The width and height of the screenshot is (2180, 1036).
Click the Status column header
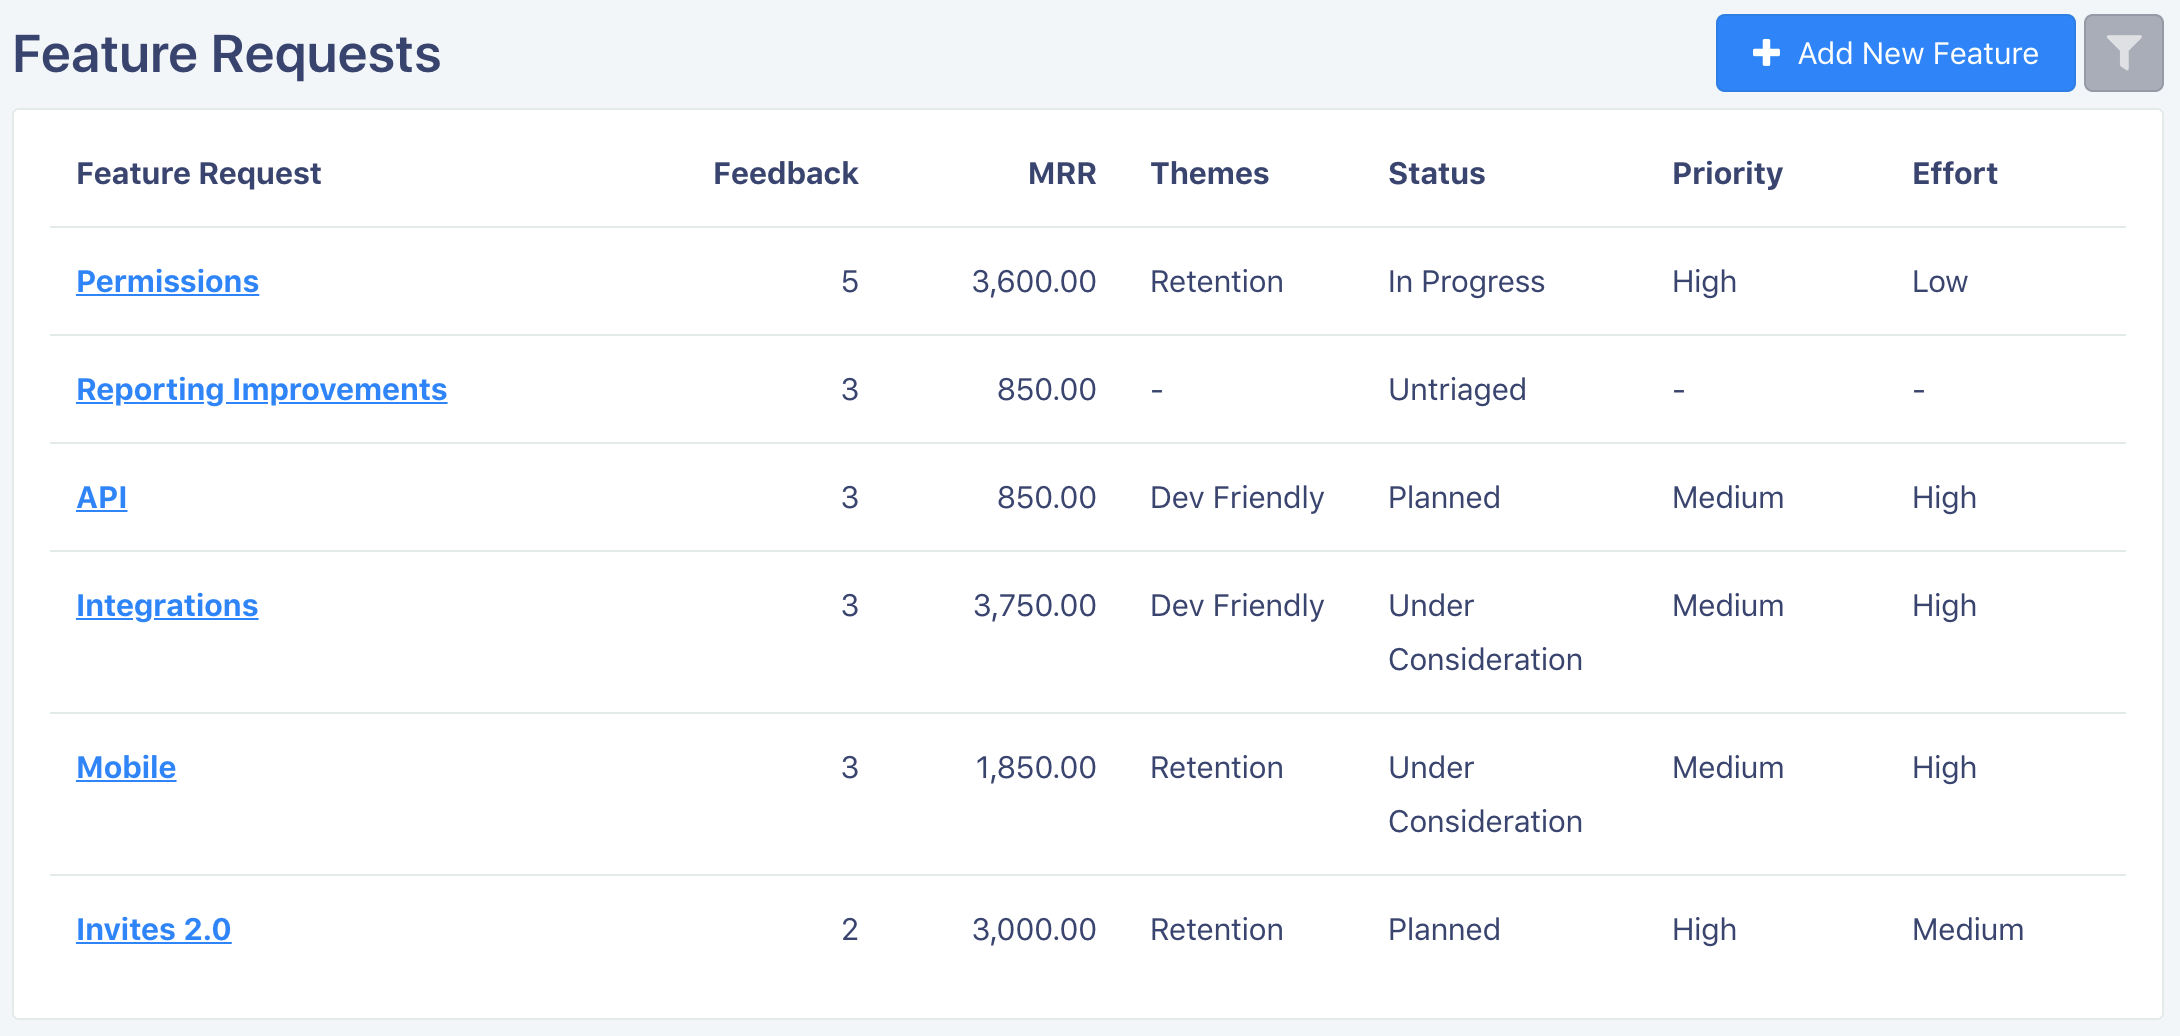1436,174
